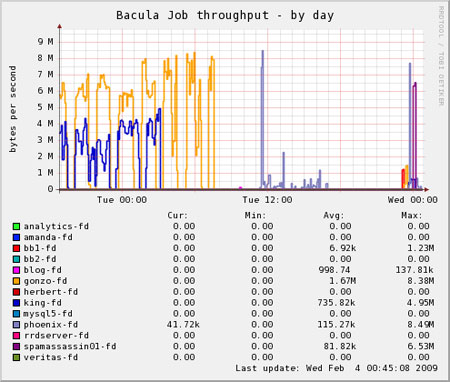Image resolution: width=450 pixels, height=382 pixels.
Task: Click the 'rrdserver-fd' legend label
Action: click(x=56, y=335)
